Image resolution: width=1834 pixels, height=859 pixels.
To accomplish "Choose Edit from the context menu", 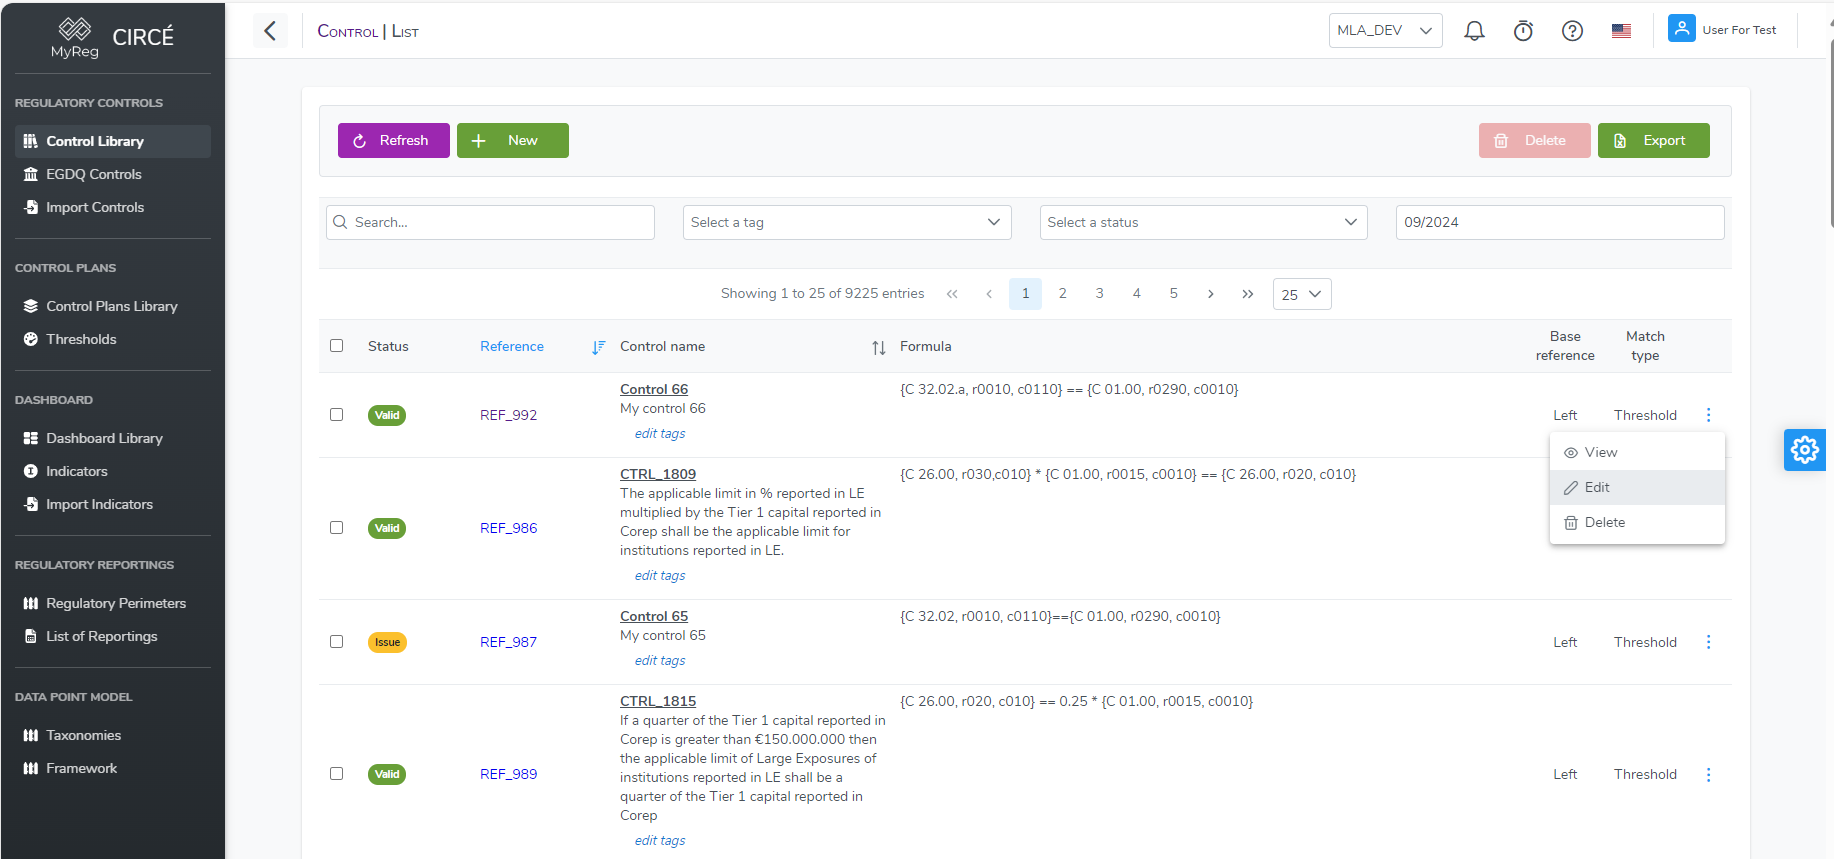I will 1597,487.
